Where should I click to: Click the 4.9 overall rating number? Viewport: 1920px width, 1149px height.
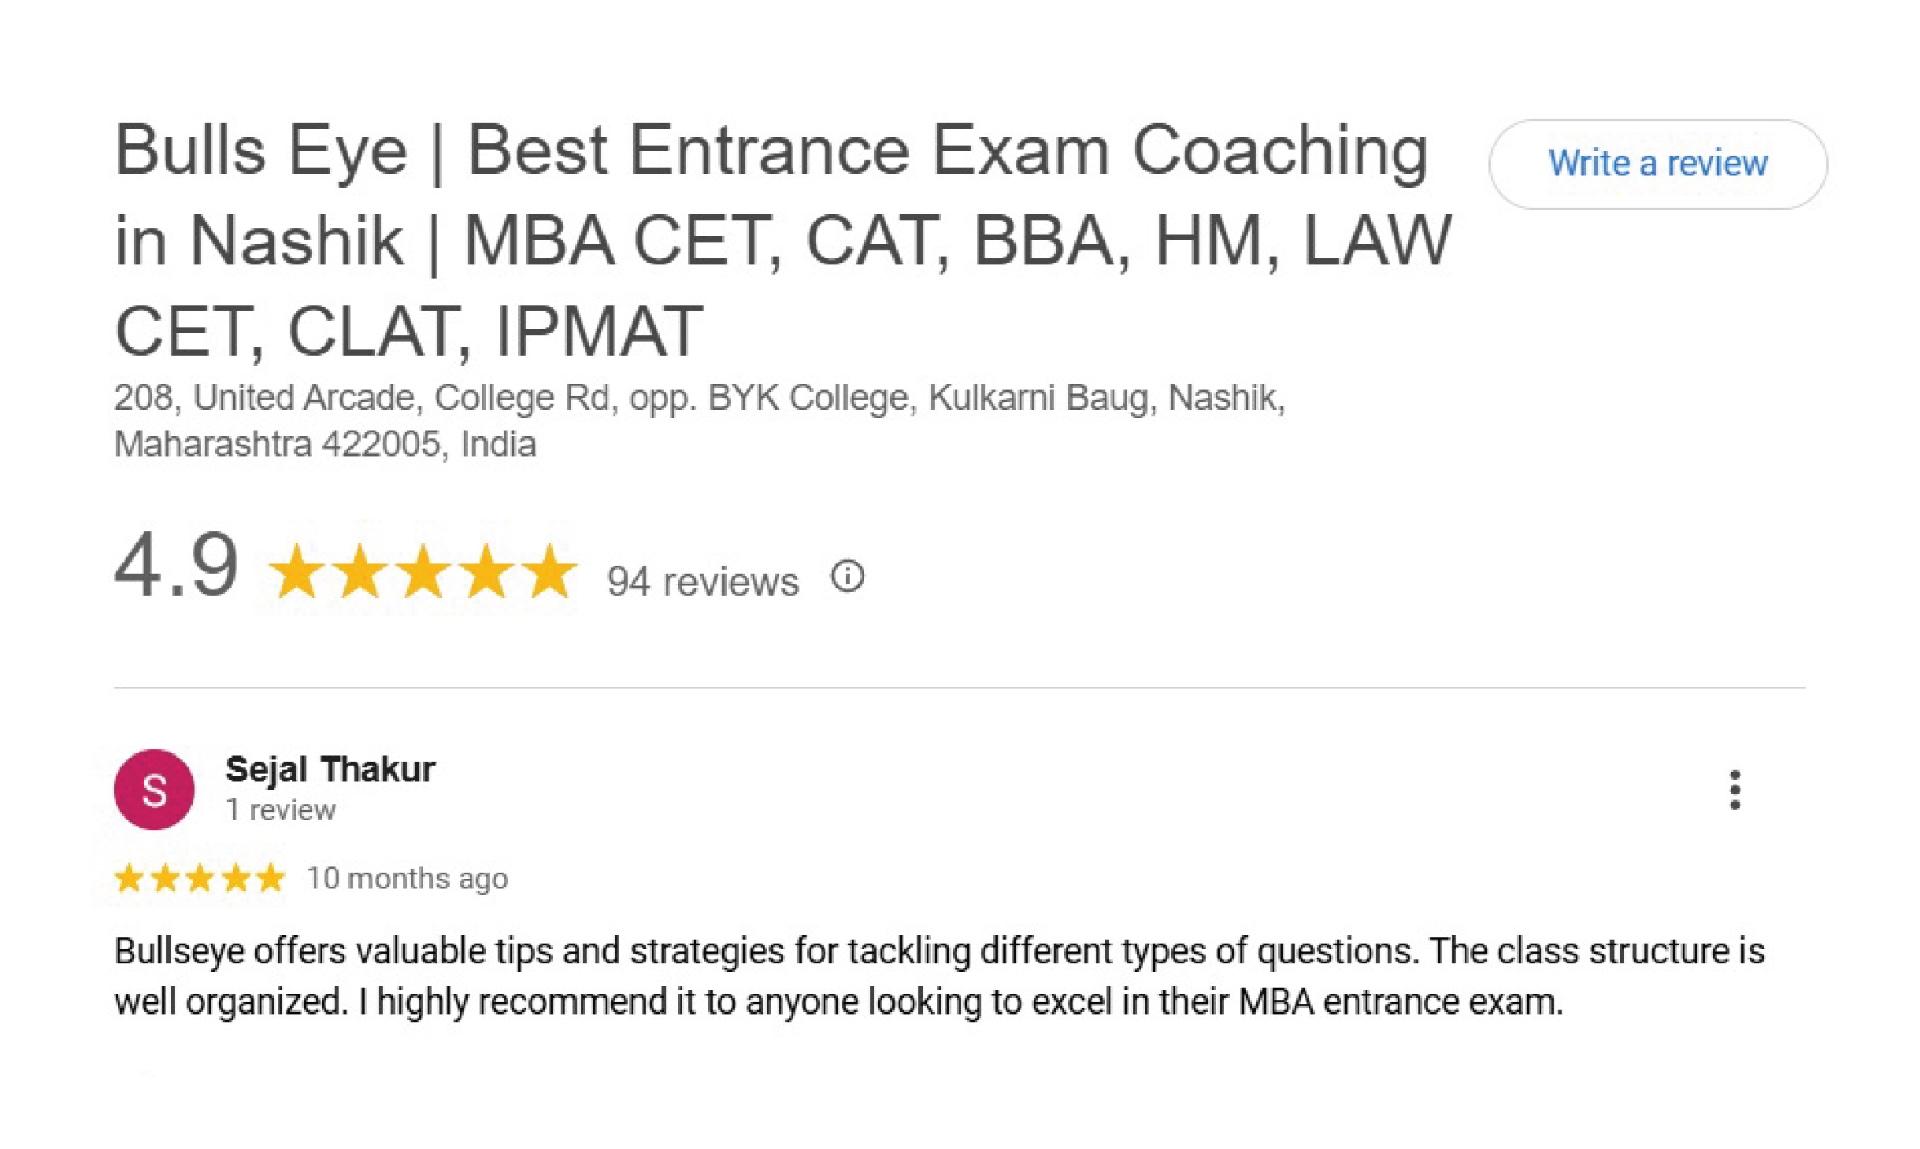pos(176,565)
